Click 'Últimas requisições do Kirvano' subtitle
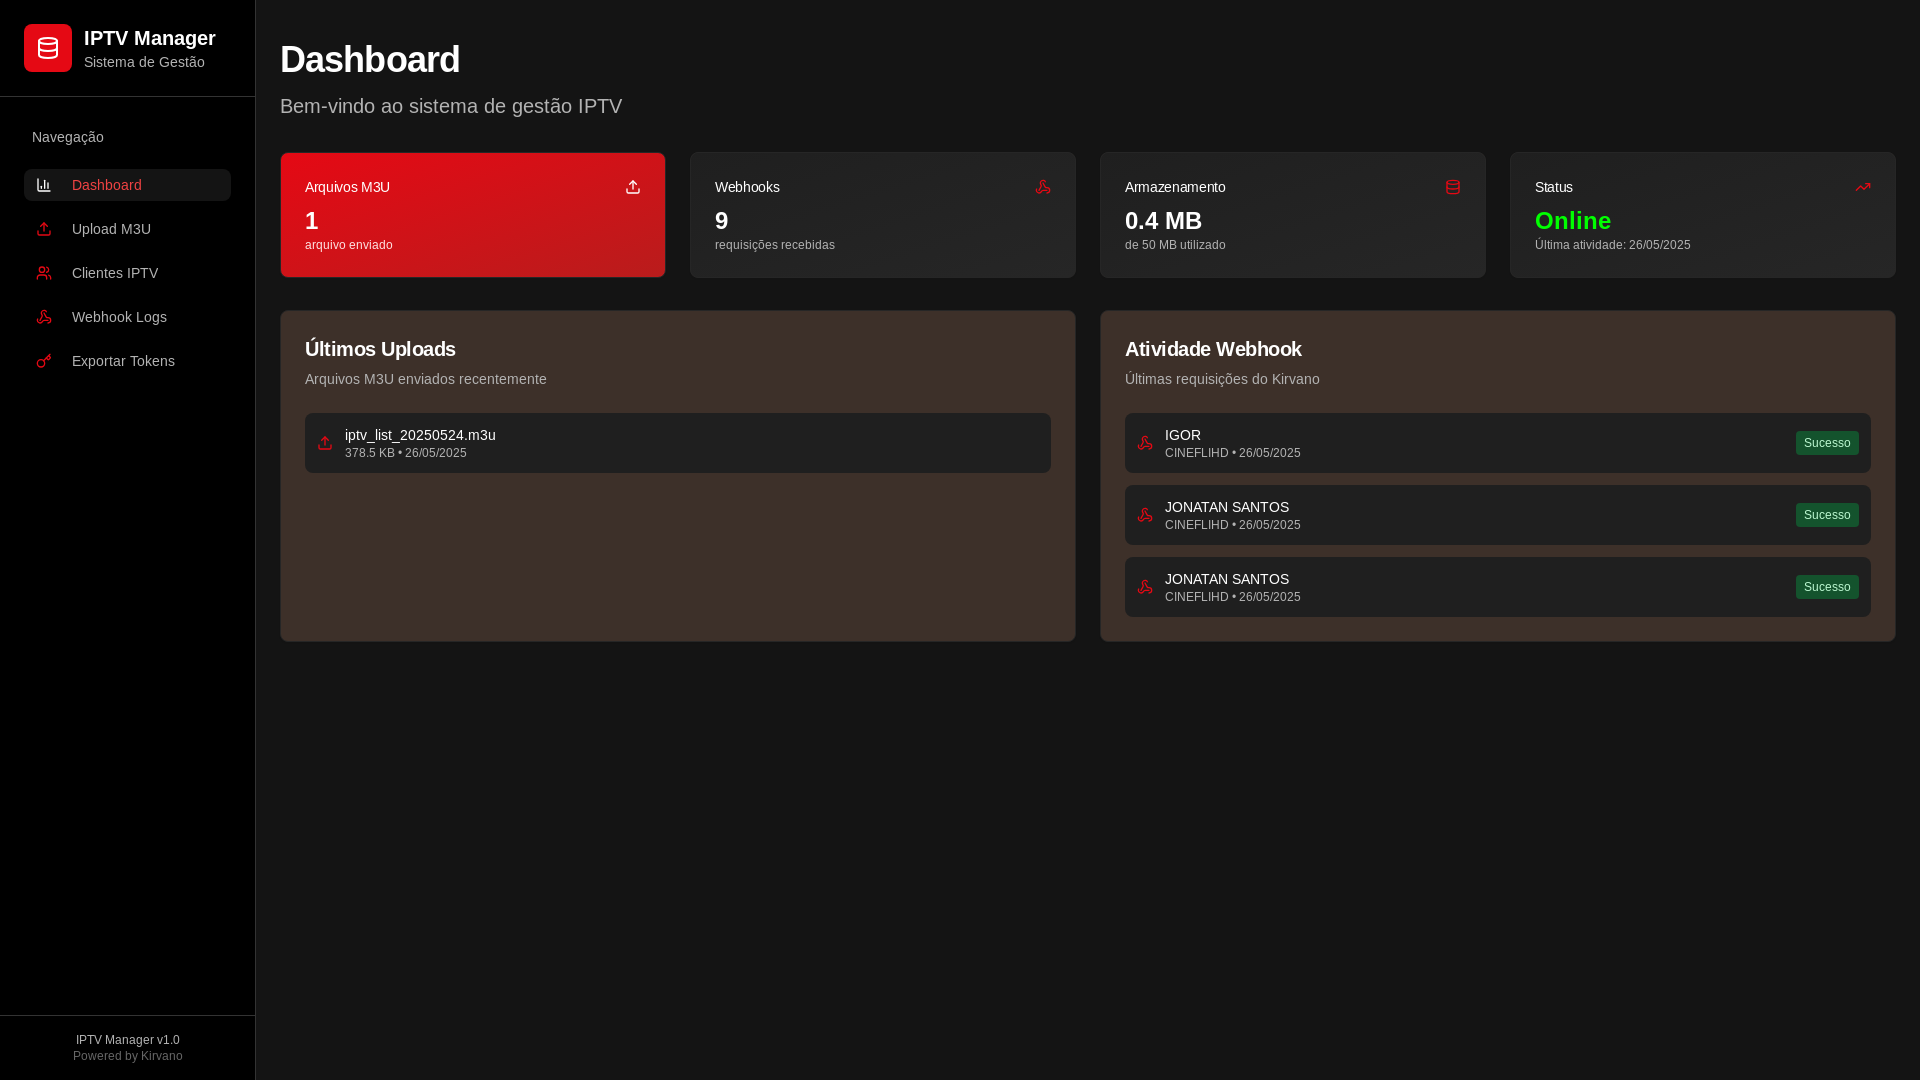The height and width of the screenshot is (1080, 1920). (1222, 379)
